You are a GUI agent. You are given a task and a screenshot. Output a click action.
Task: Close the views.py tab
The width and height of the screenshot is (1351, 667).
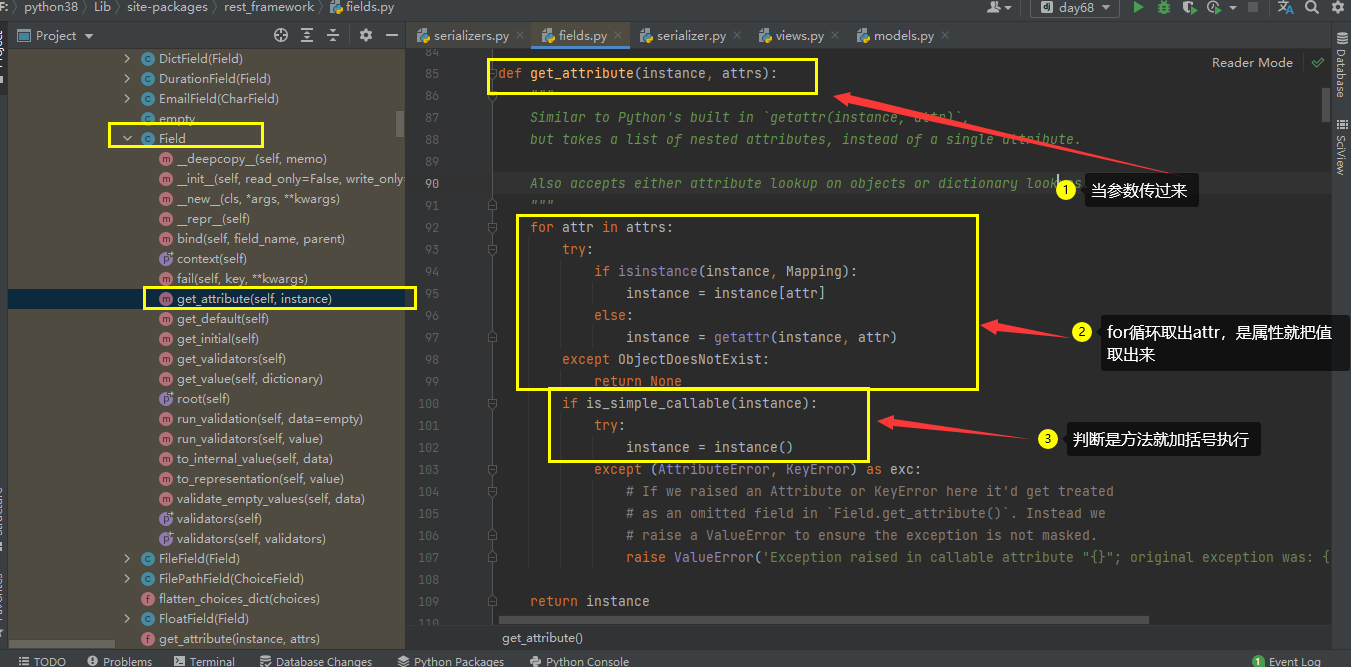pyautogui.click(x=835, y=36)
